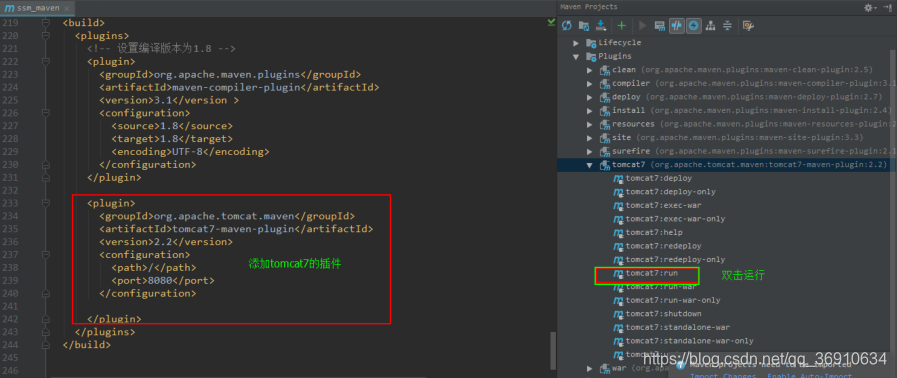Screen dimensions: 897x378
Task: Select the tomcat7:exec-war goal icon
Action: pos(618,206)
